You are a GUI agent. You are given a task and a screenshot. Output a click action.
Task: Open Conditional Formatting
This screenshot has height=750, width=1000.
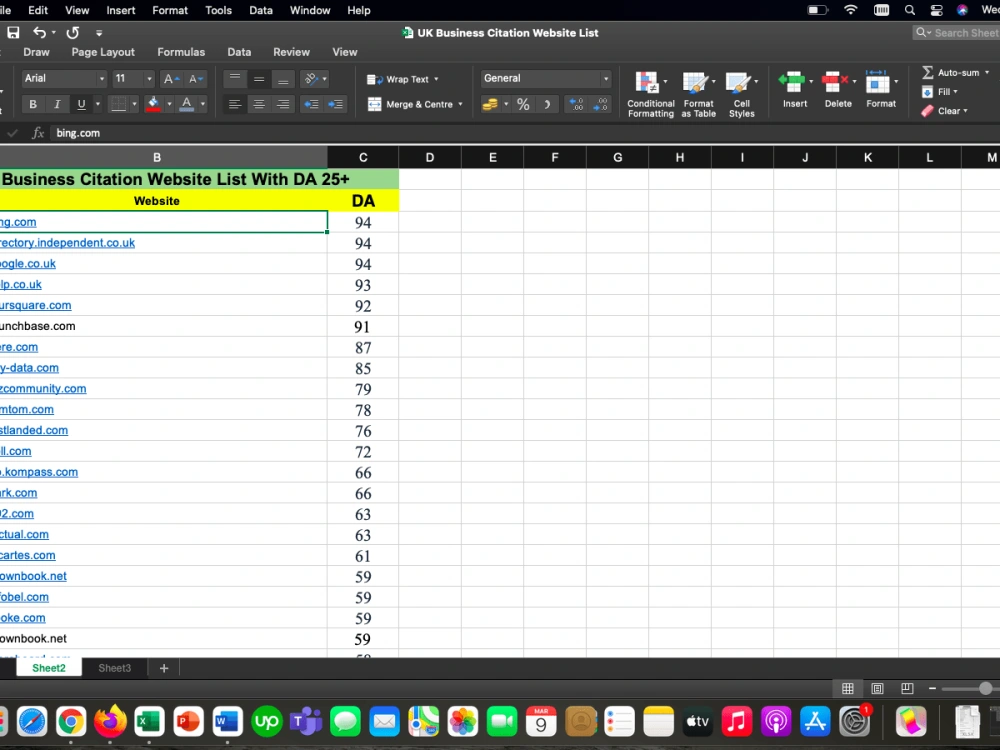[x=651, y=94]
